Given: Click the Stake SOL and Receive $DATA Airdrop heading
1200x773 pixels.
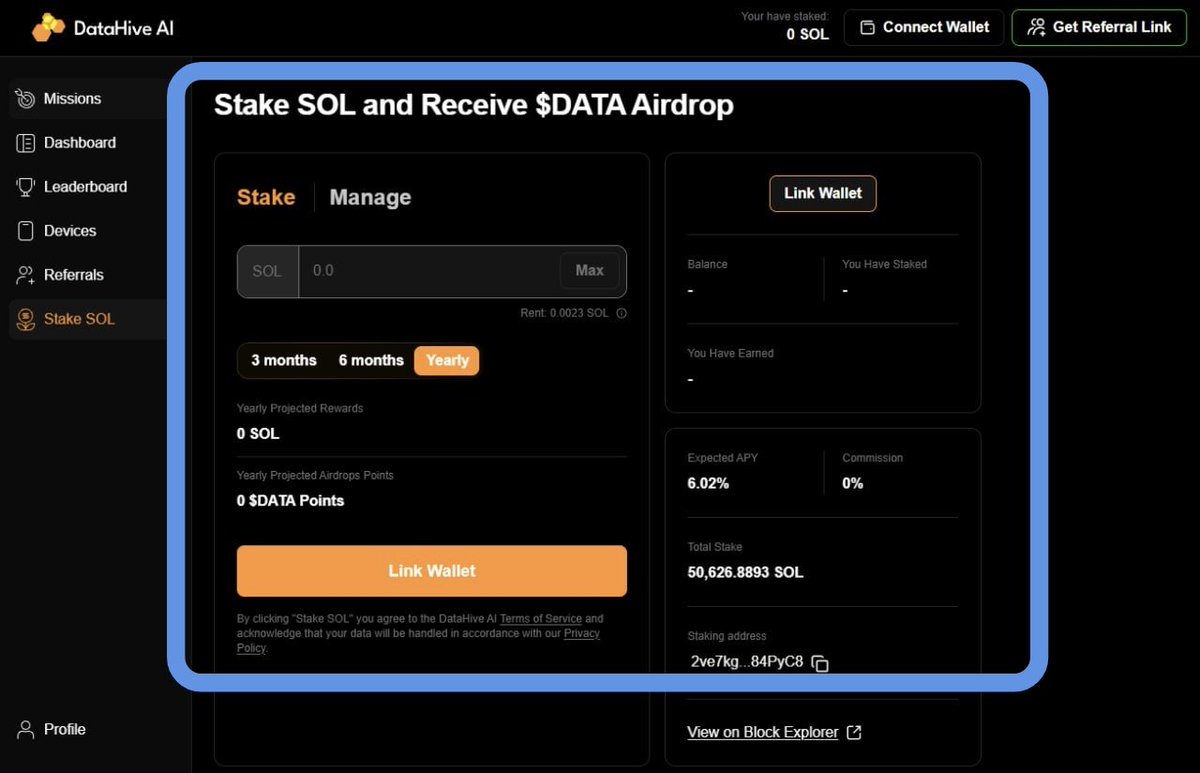Looking at the screenshot, I should tap(474, 105).
